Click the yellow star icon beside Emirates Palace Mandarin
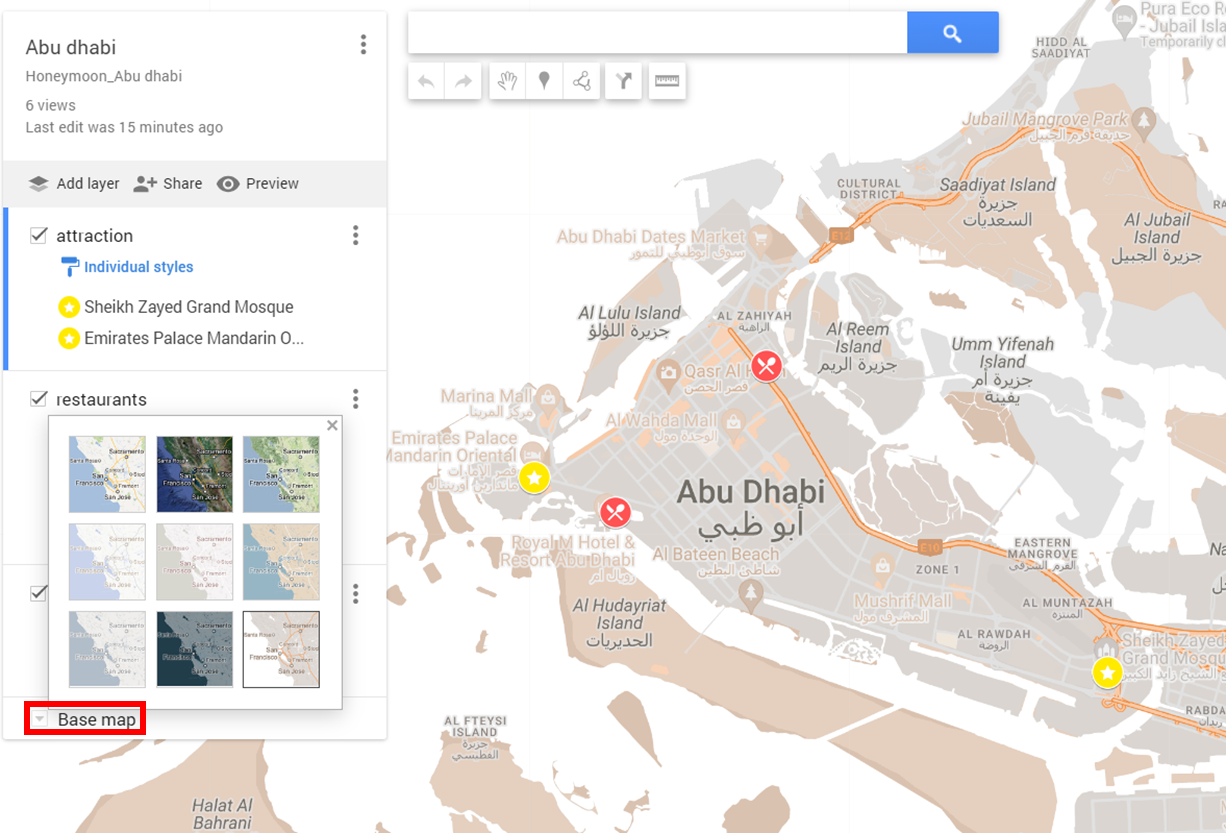 click(68, 338)
